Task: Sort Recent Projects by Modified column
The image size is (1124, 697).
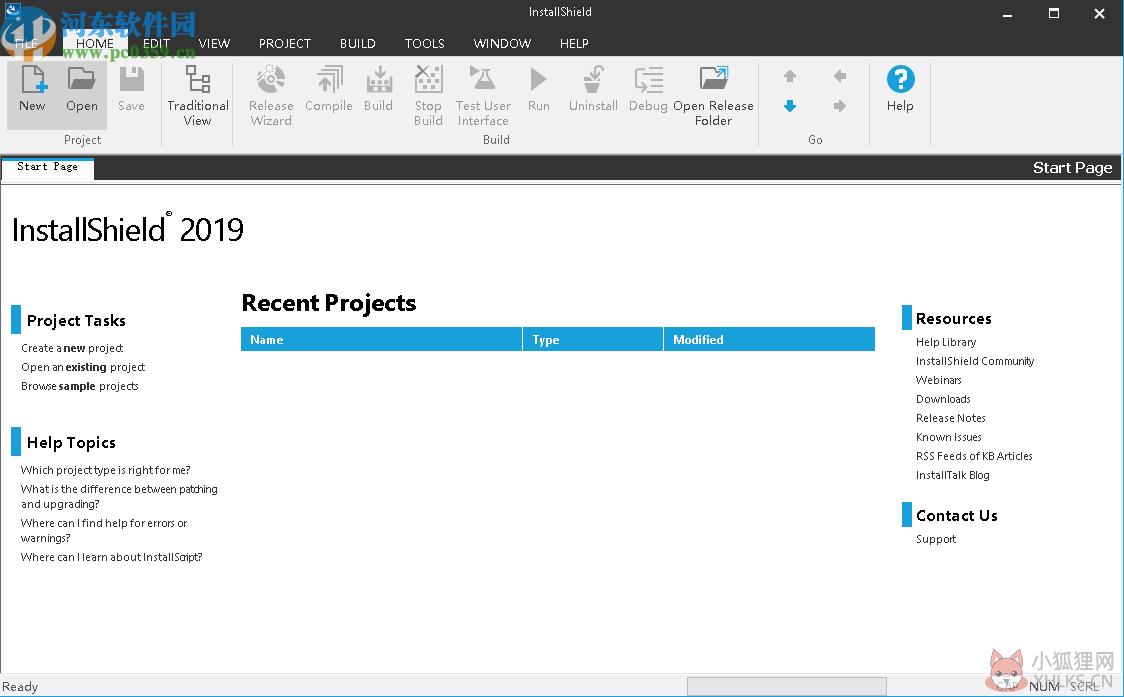Action: (769, 339)
